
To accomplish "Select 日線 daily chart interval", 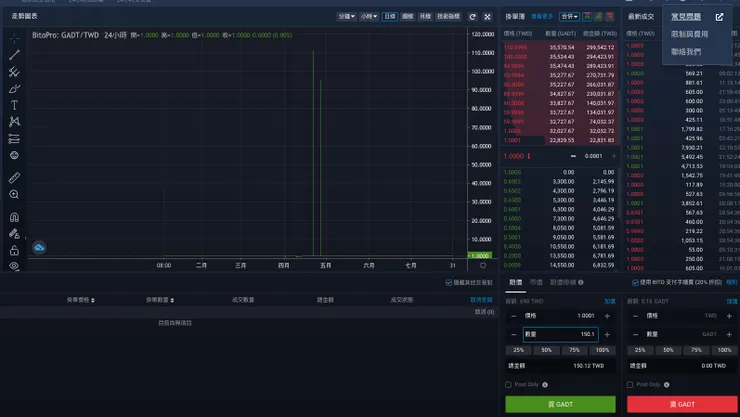I will click(x=390, y=17).
